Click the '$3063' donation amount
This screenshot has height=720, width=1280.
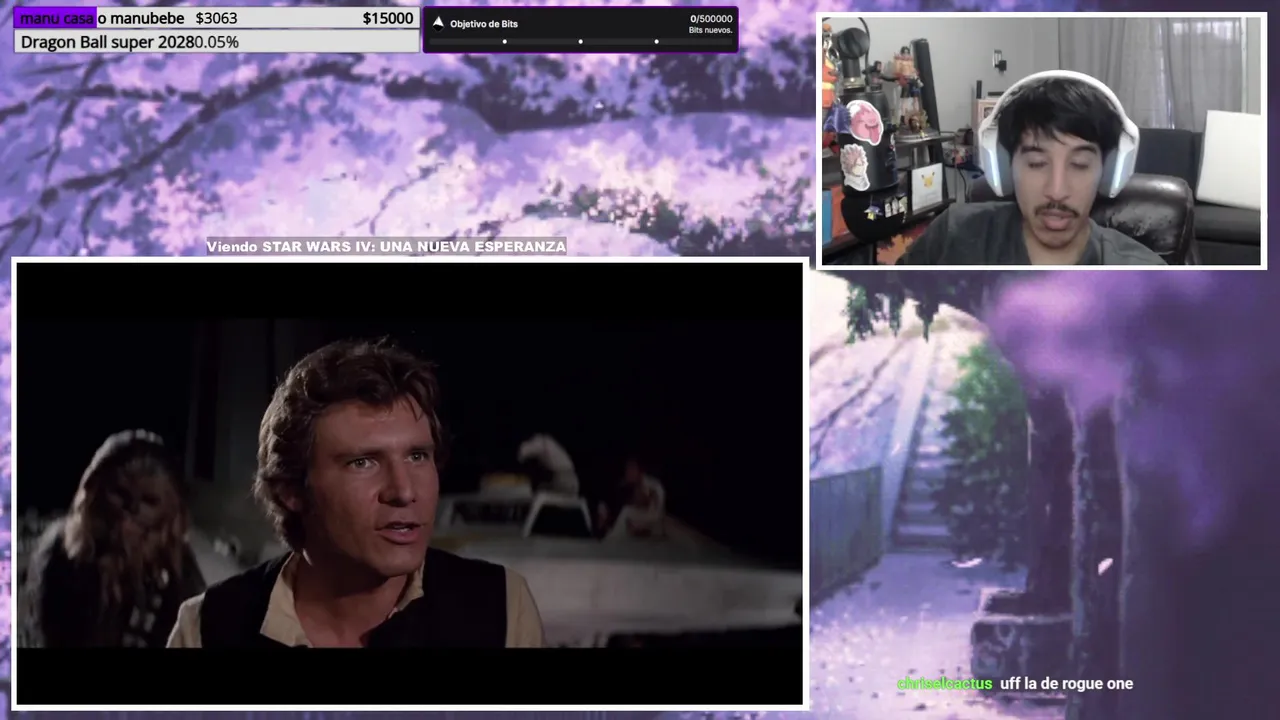(216, 18)
